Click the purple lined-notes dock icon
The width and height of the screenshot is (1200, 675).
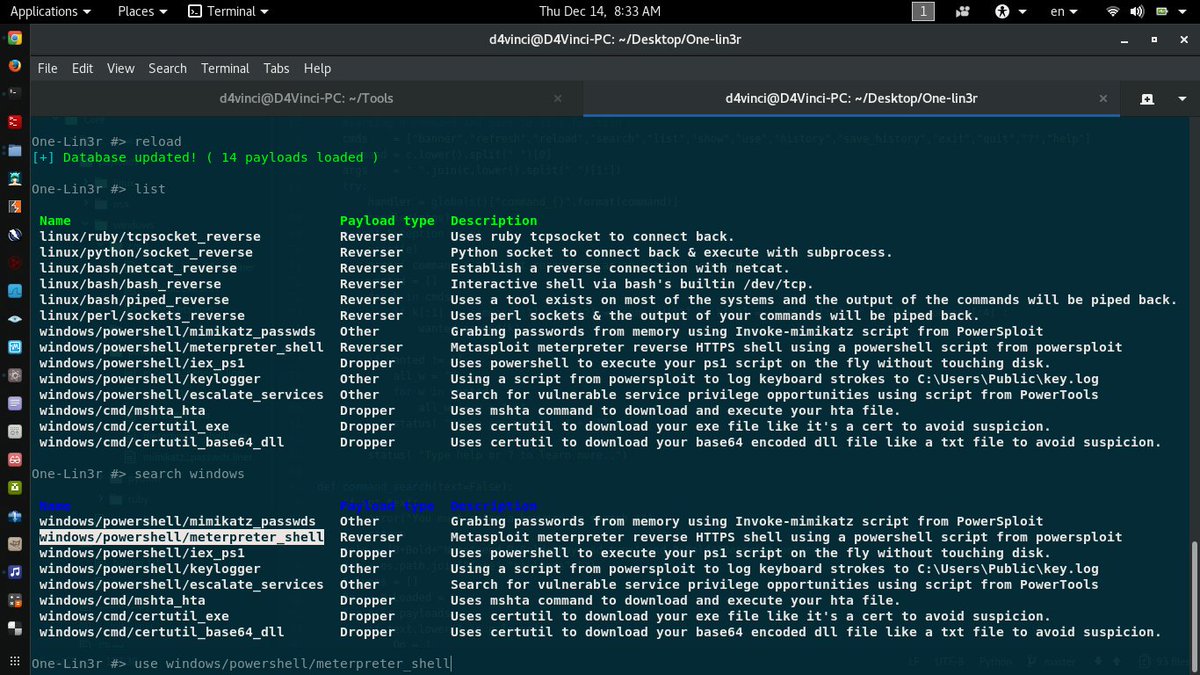click(x=14, y=404)
